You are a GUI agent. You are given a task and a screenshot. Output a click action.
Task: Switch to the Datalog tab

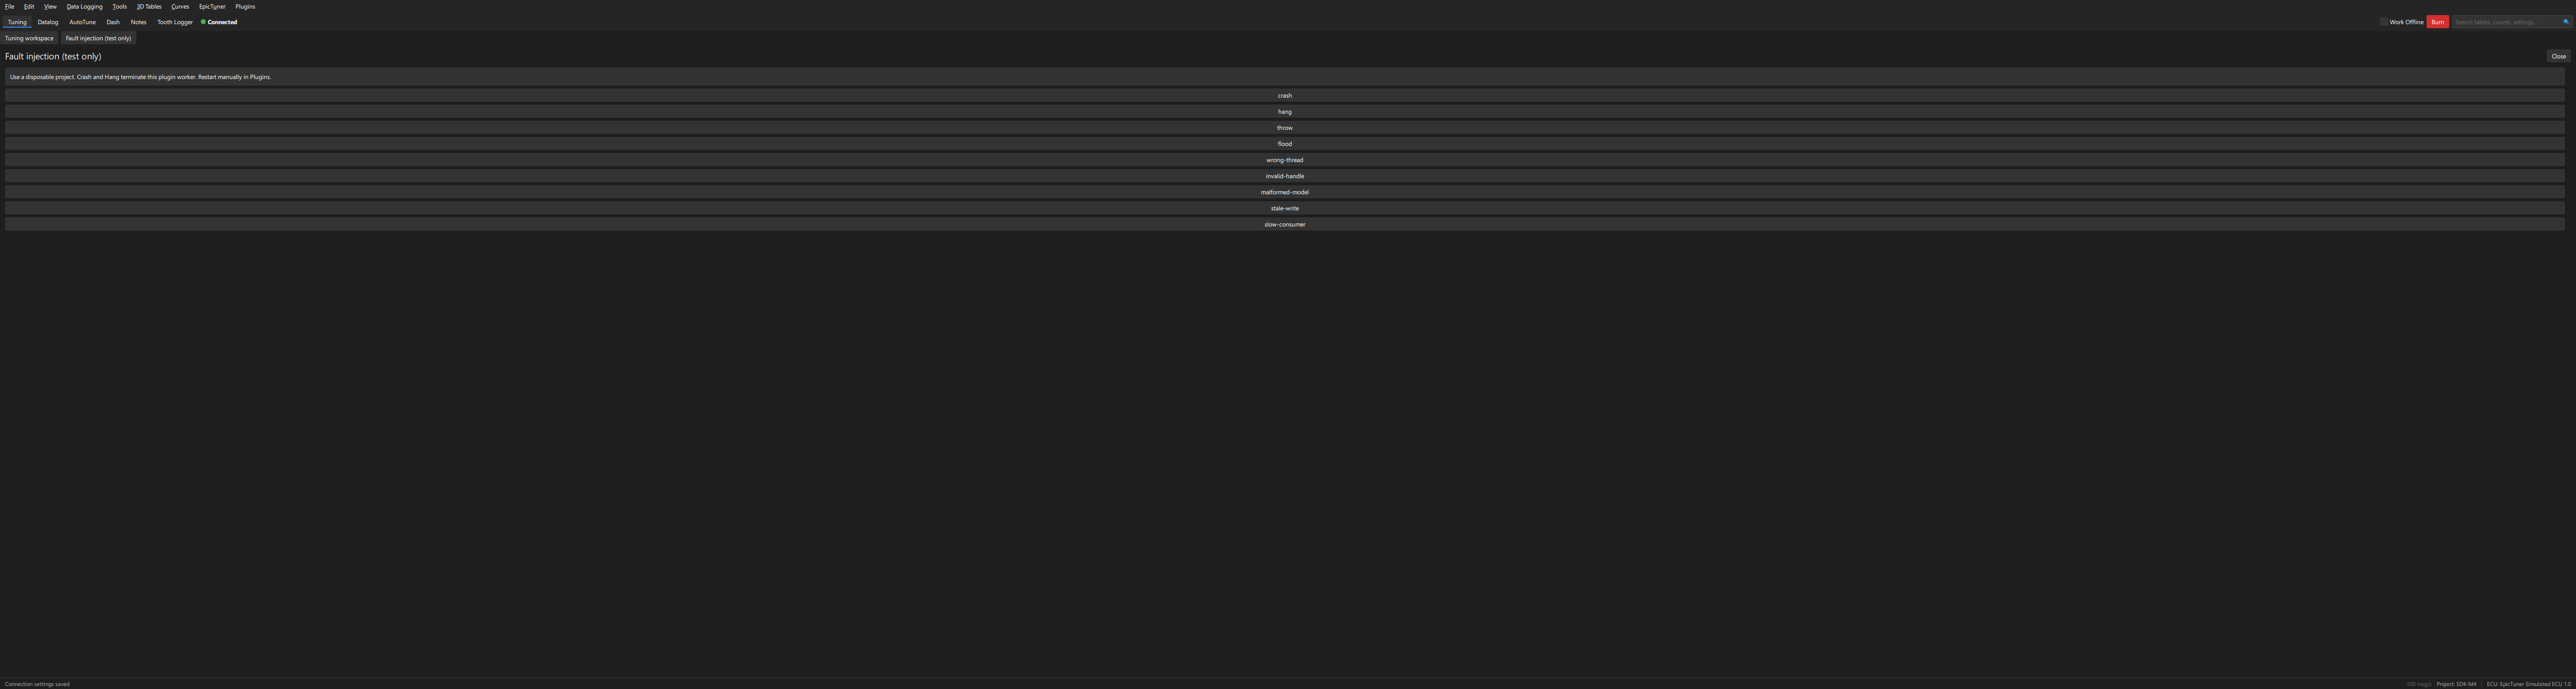pyautogui.click(x=48, y=22)
